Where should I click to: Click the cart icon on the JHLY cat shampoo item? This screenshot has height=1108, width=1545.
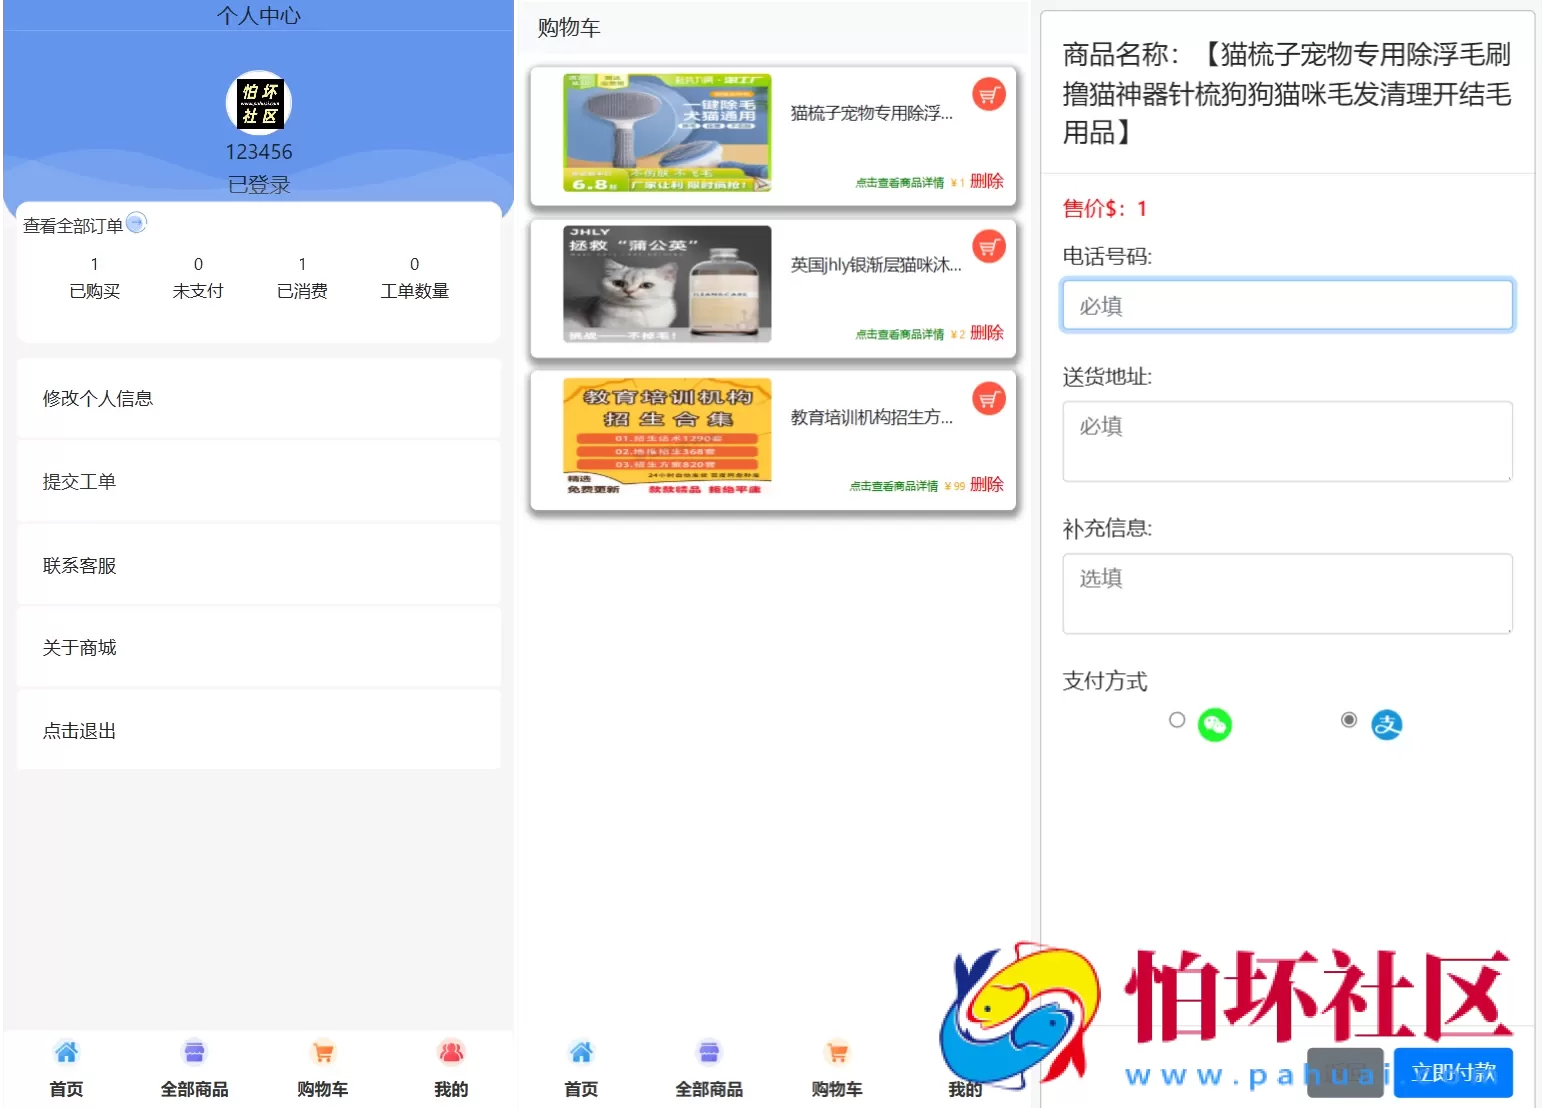[x=988, y=246]
